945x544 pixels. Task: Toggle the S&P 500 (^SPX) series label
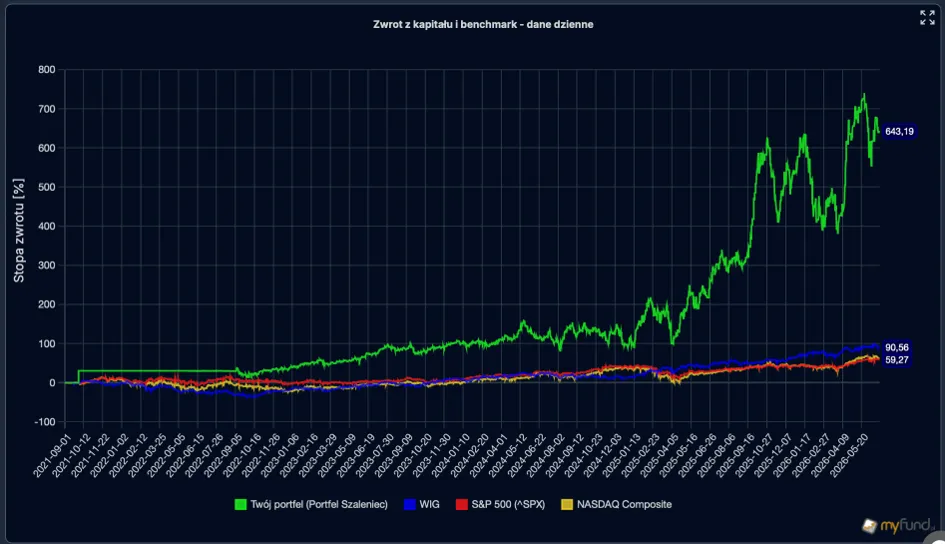(x=508, y=504)
